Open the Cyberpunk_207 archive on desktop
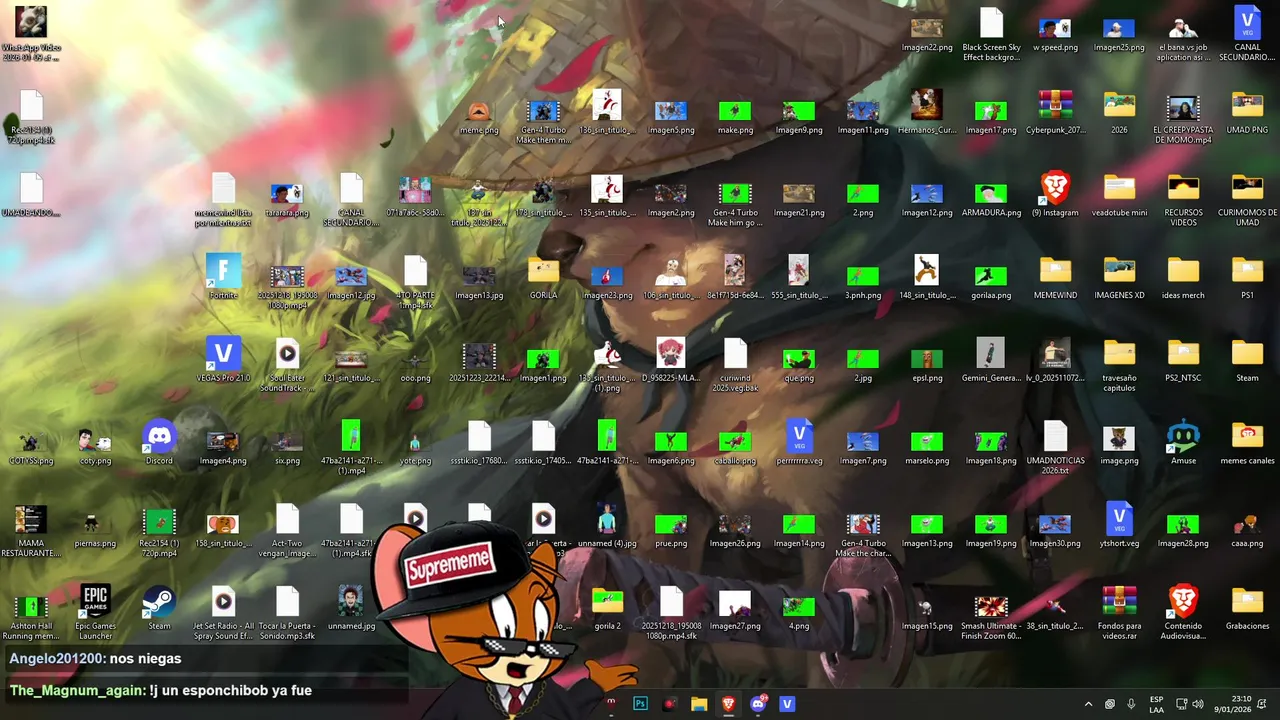Viewport: 1280px width, 720px height. point(1055,112)
